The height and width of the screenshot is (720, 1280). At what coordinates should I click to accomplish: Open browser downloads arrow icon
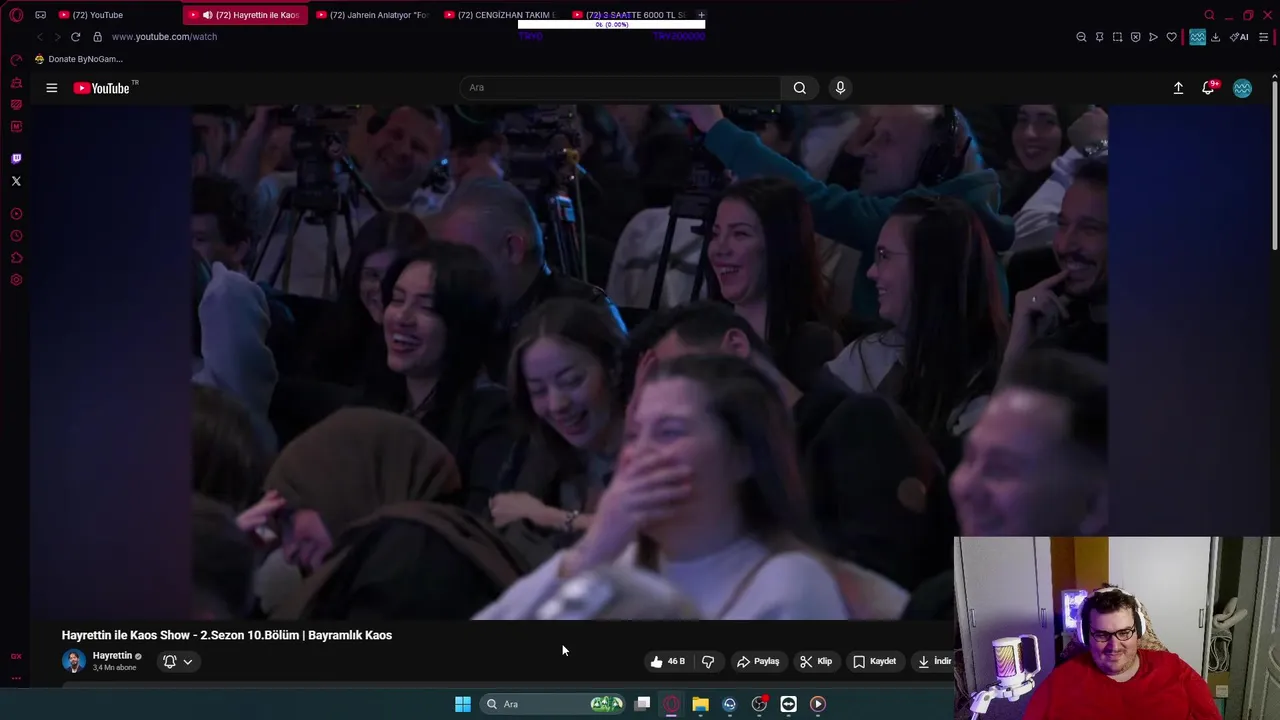tap(1215, 37)
